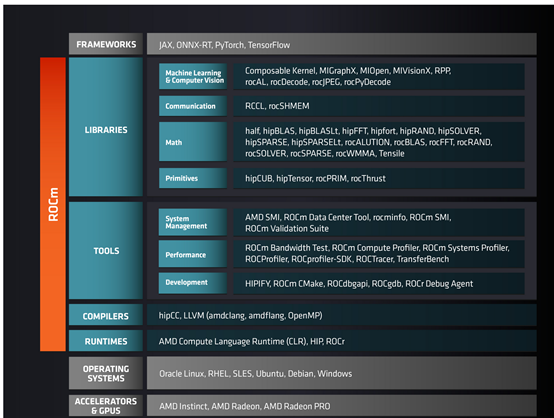Click the LIBRARIES block
The image size is (554, 418).
106,127
